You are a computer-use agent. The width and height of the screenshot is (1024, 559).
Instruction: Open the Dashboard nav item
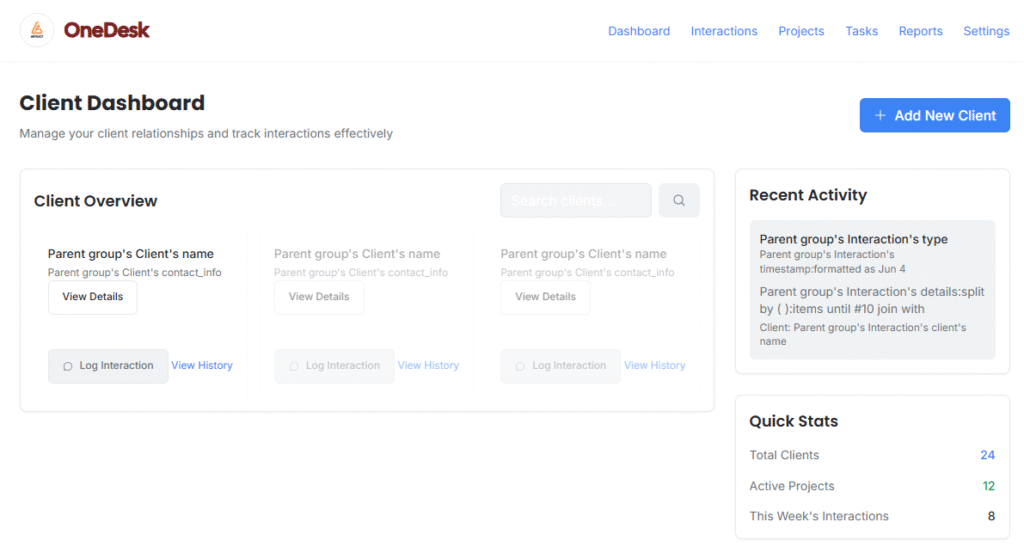(x=638, y=31)
